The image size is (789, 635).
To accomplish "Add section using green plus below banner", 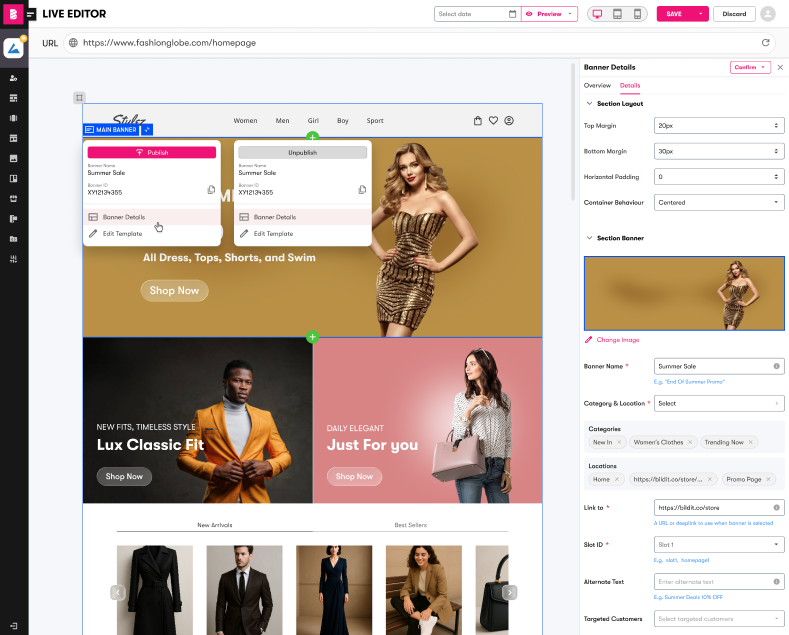I will [x=312, y=337].
